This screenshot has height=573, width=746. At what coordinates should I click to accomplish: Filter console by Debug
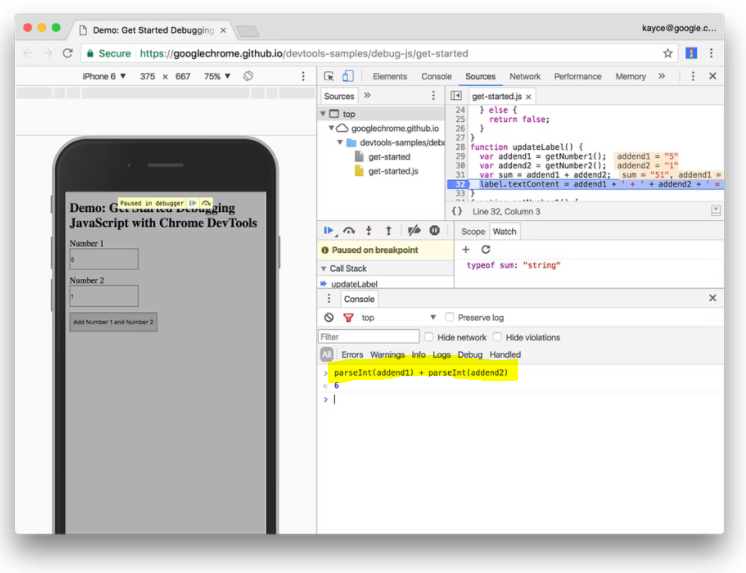(x=470, y=355)
